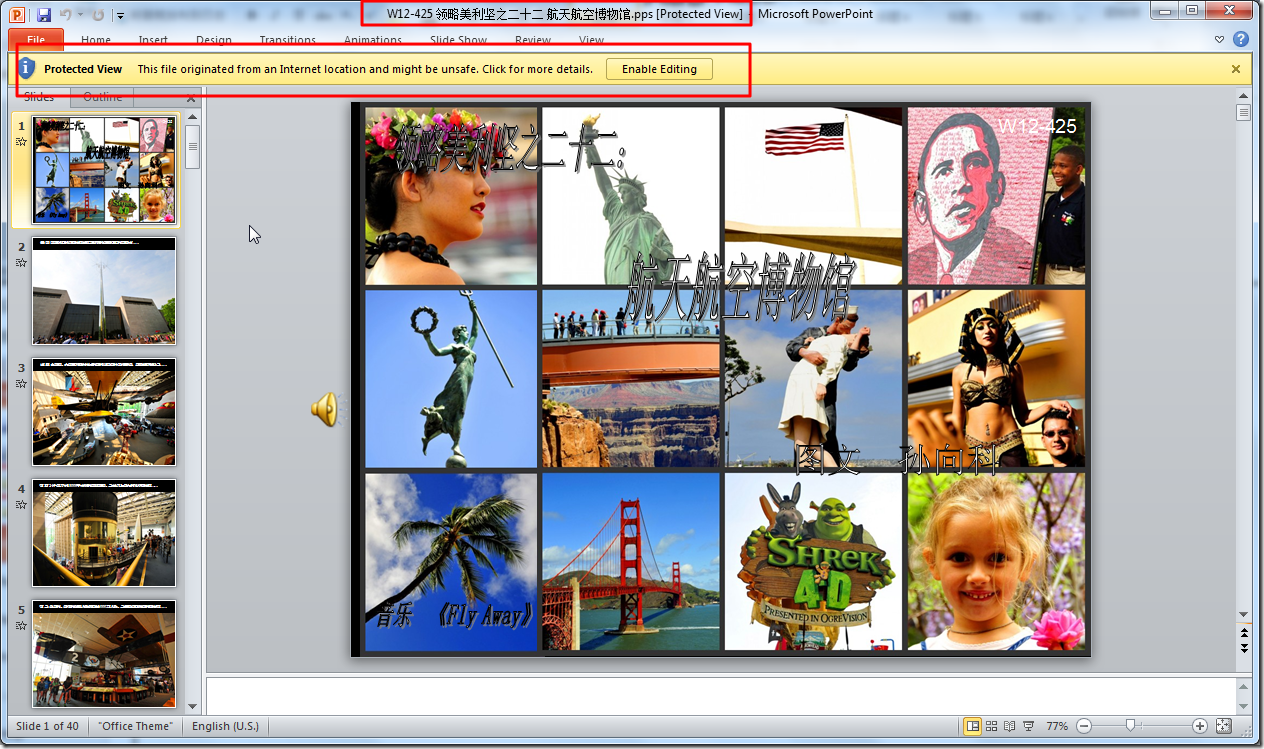This screenshot has height=749, width=1264.
Task: Go to the View ribbon tab
Action: 592,40
